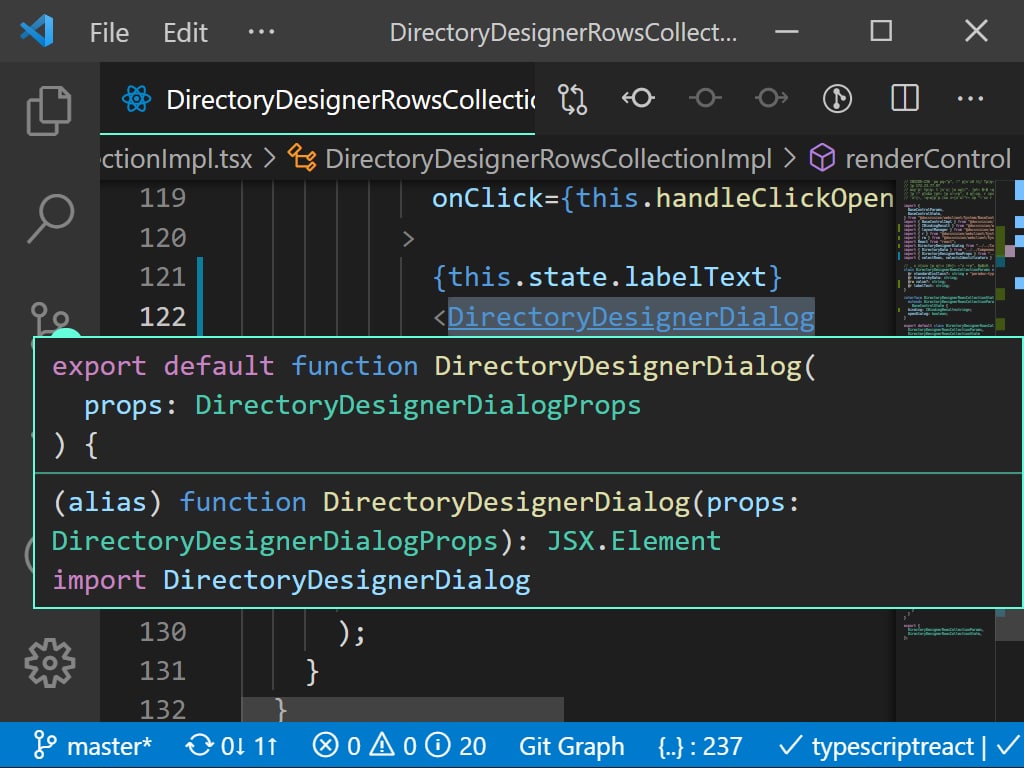Screen dimensions: 1024x768
Task: Open the renderControl breadcrumb symbol dropdown
Action: pos(910,159)
